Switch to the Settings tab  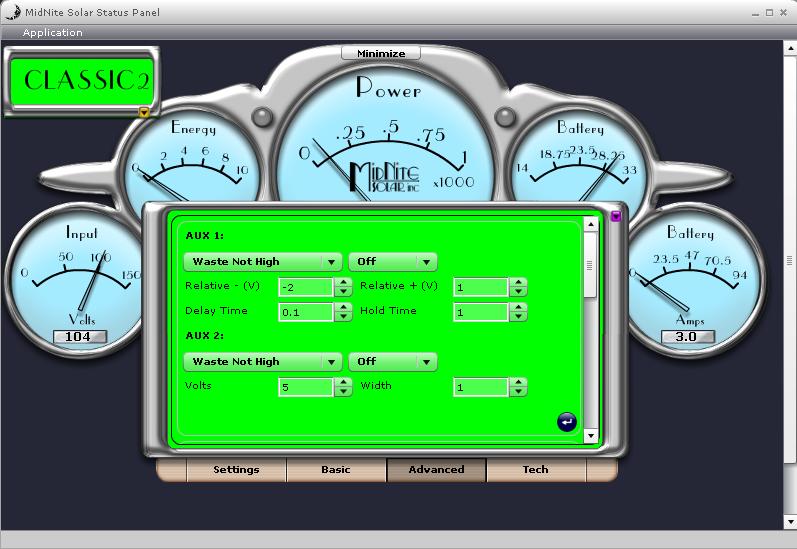(x=236, y=470)
